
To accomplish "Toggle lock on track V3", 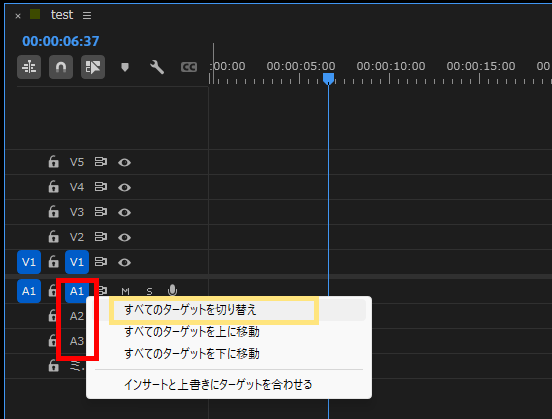I will [x=54, y=212].
